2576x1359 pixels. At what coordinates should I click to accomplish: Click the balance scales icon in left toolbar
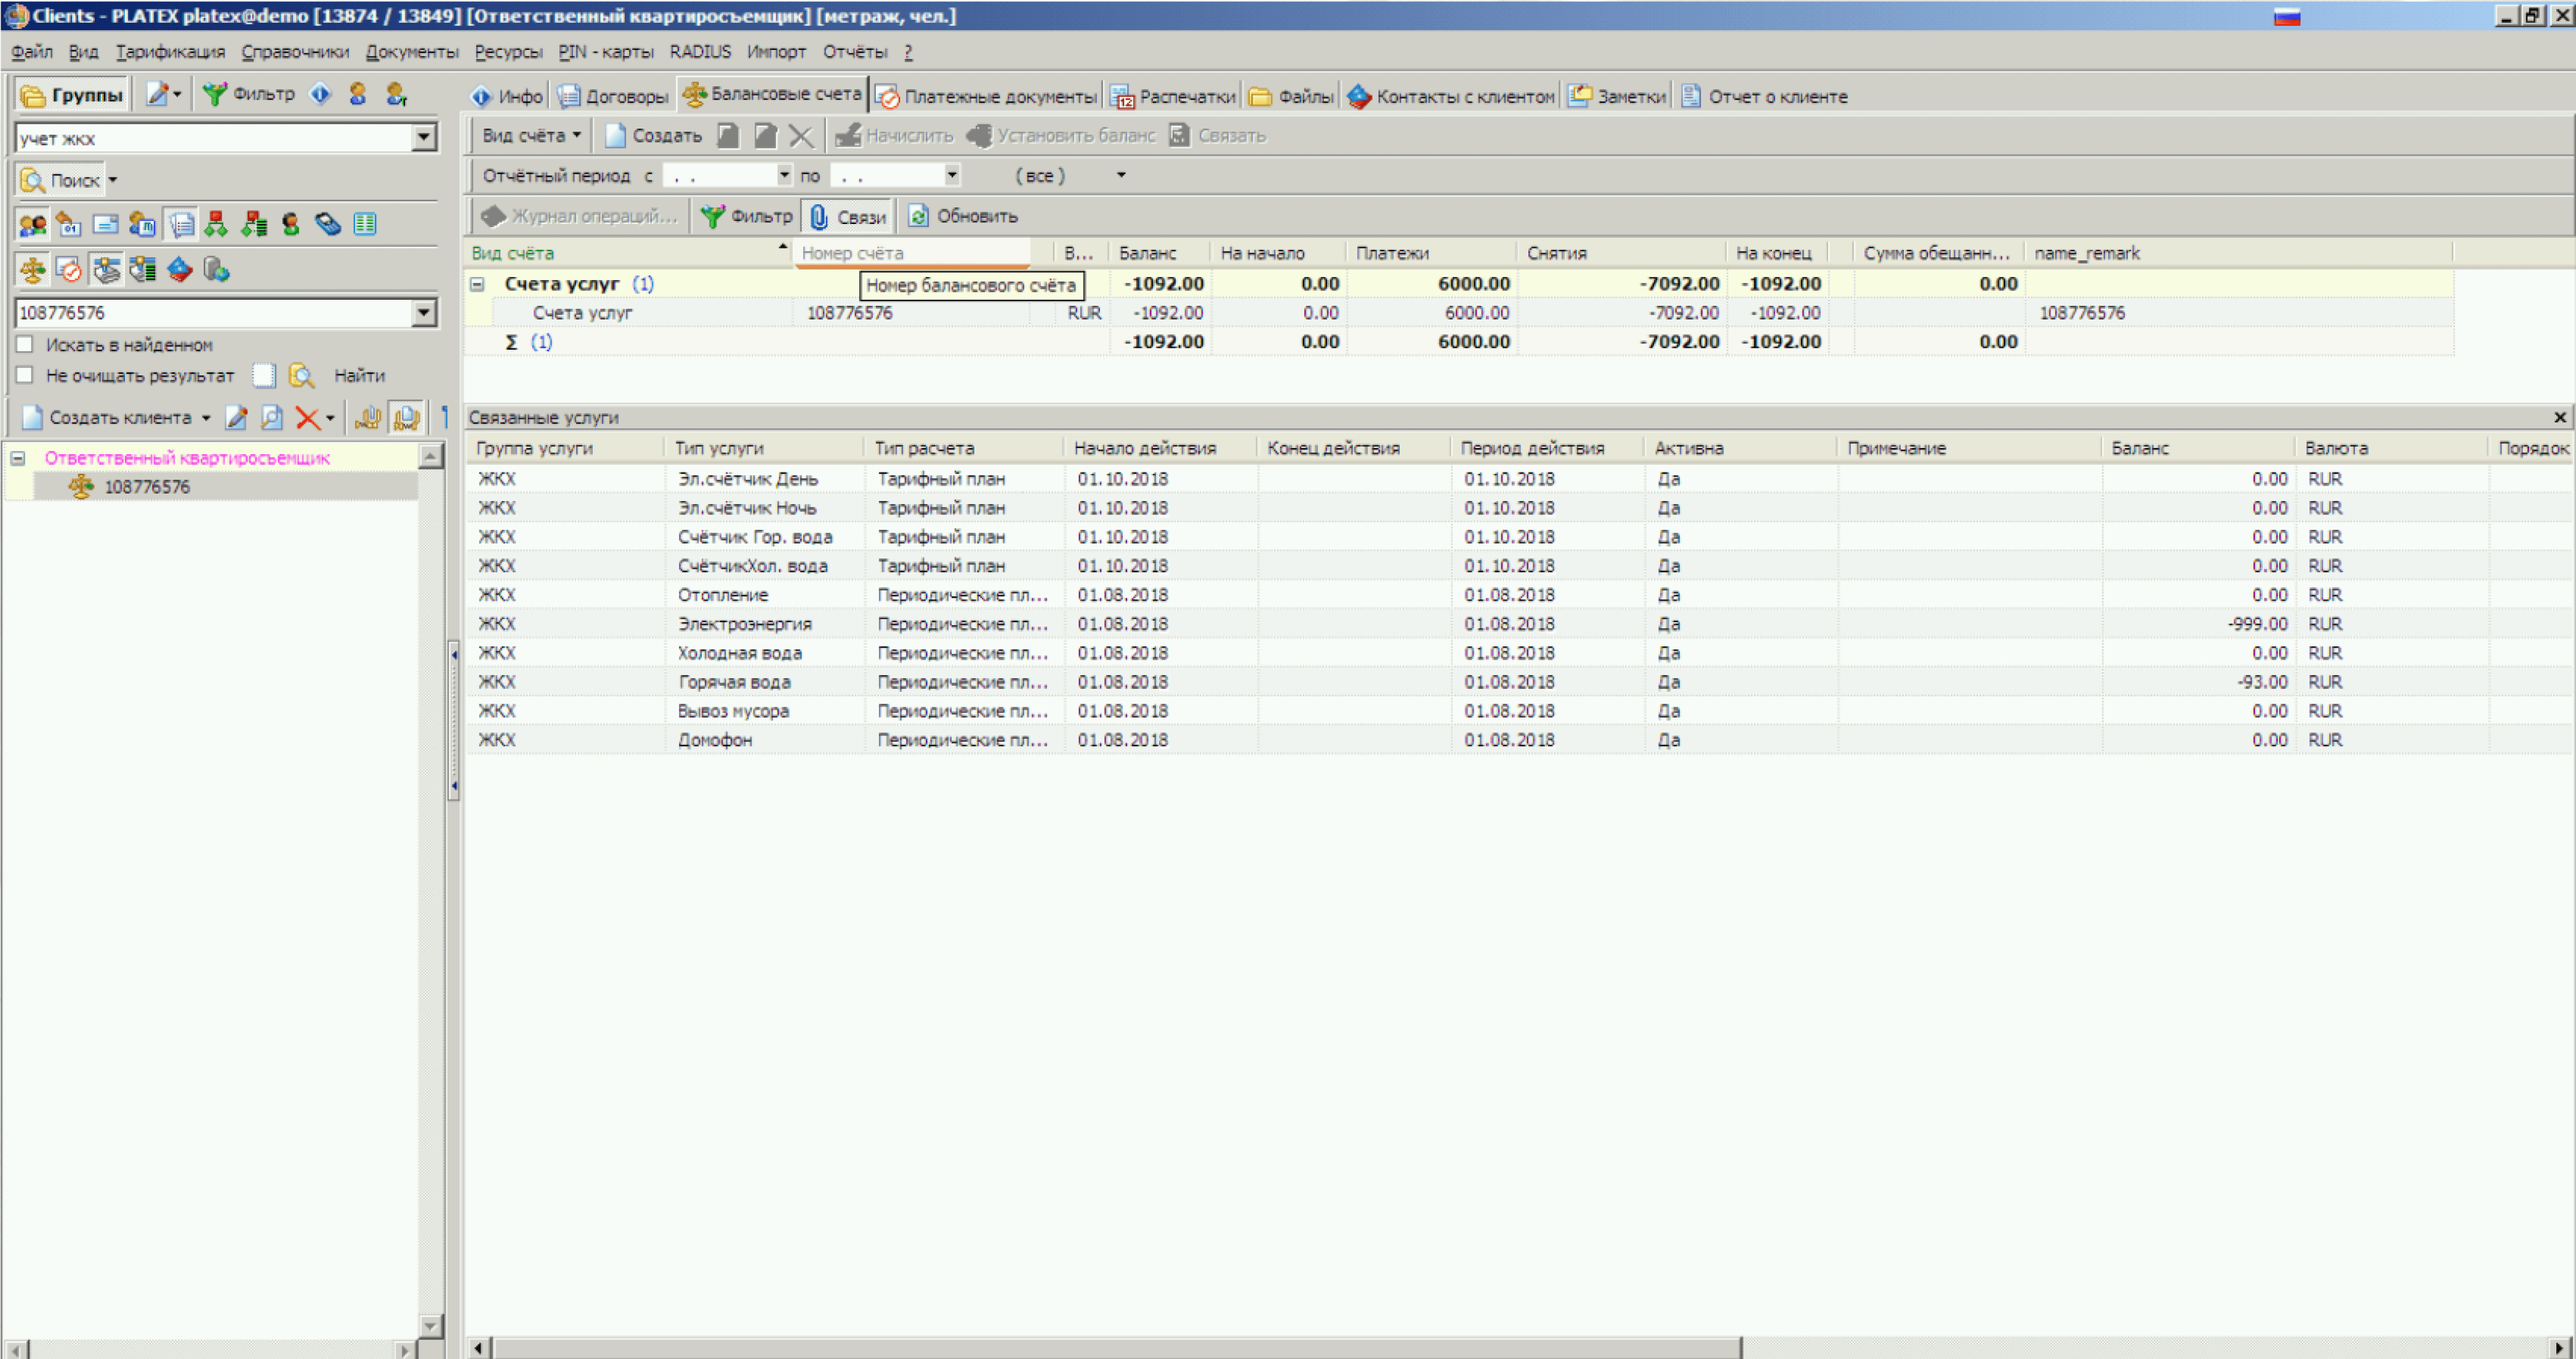tap(32, 269)
